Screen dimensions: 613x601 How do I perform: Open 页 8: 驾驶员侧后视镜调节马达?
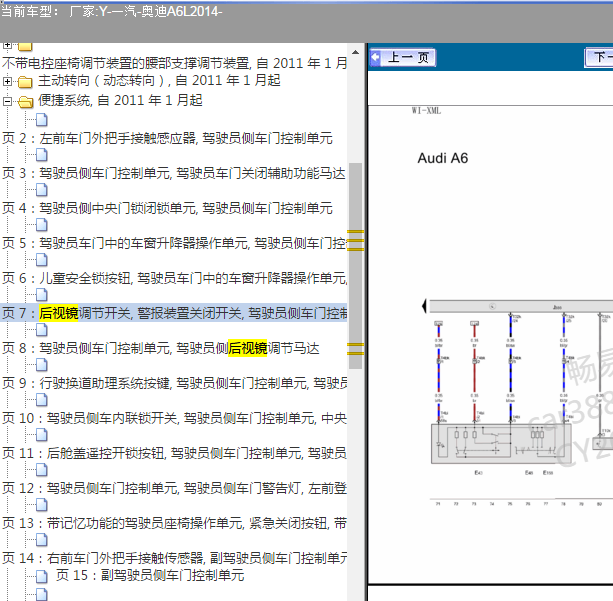[x=161, y=348]
